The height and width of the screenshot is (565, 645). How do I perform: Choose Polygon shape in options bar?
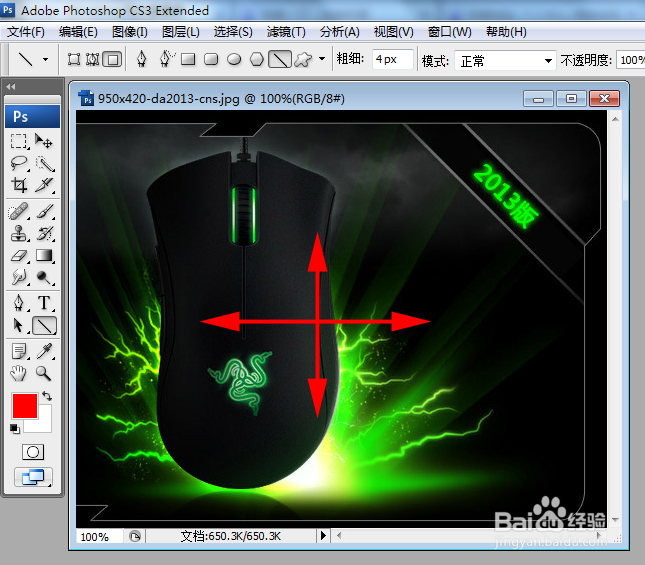(257, 59)
